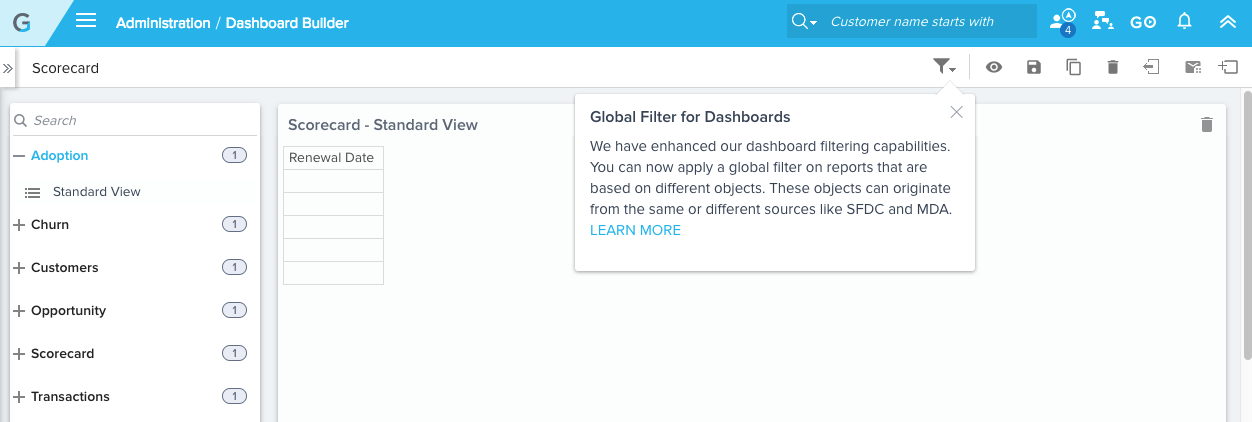Expand the Churn category

[x=19, y=225]
